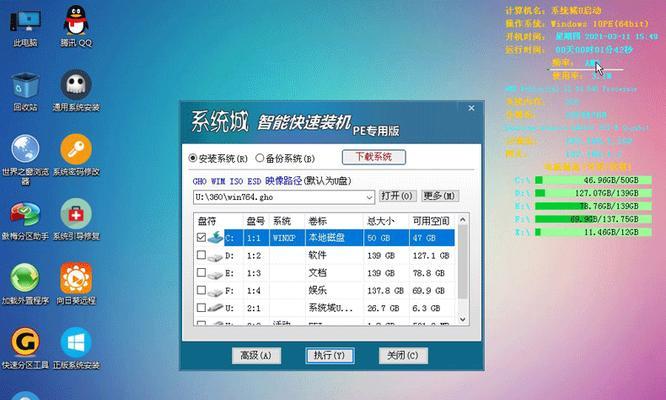Launch 向日葵远程 remote icon
This screenshot has width=666, height=400.
pos(76,284)
